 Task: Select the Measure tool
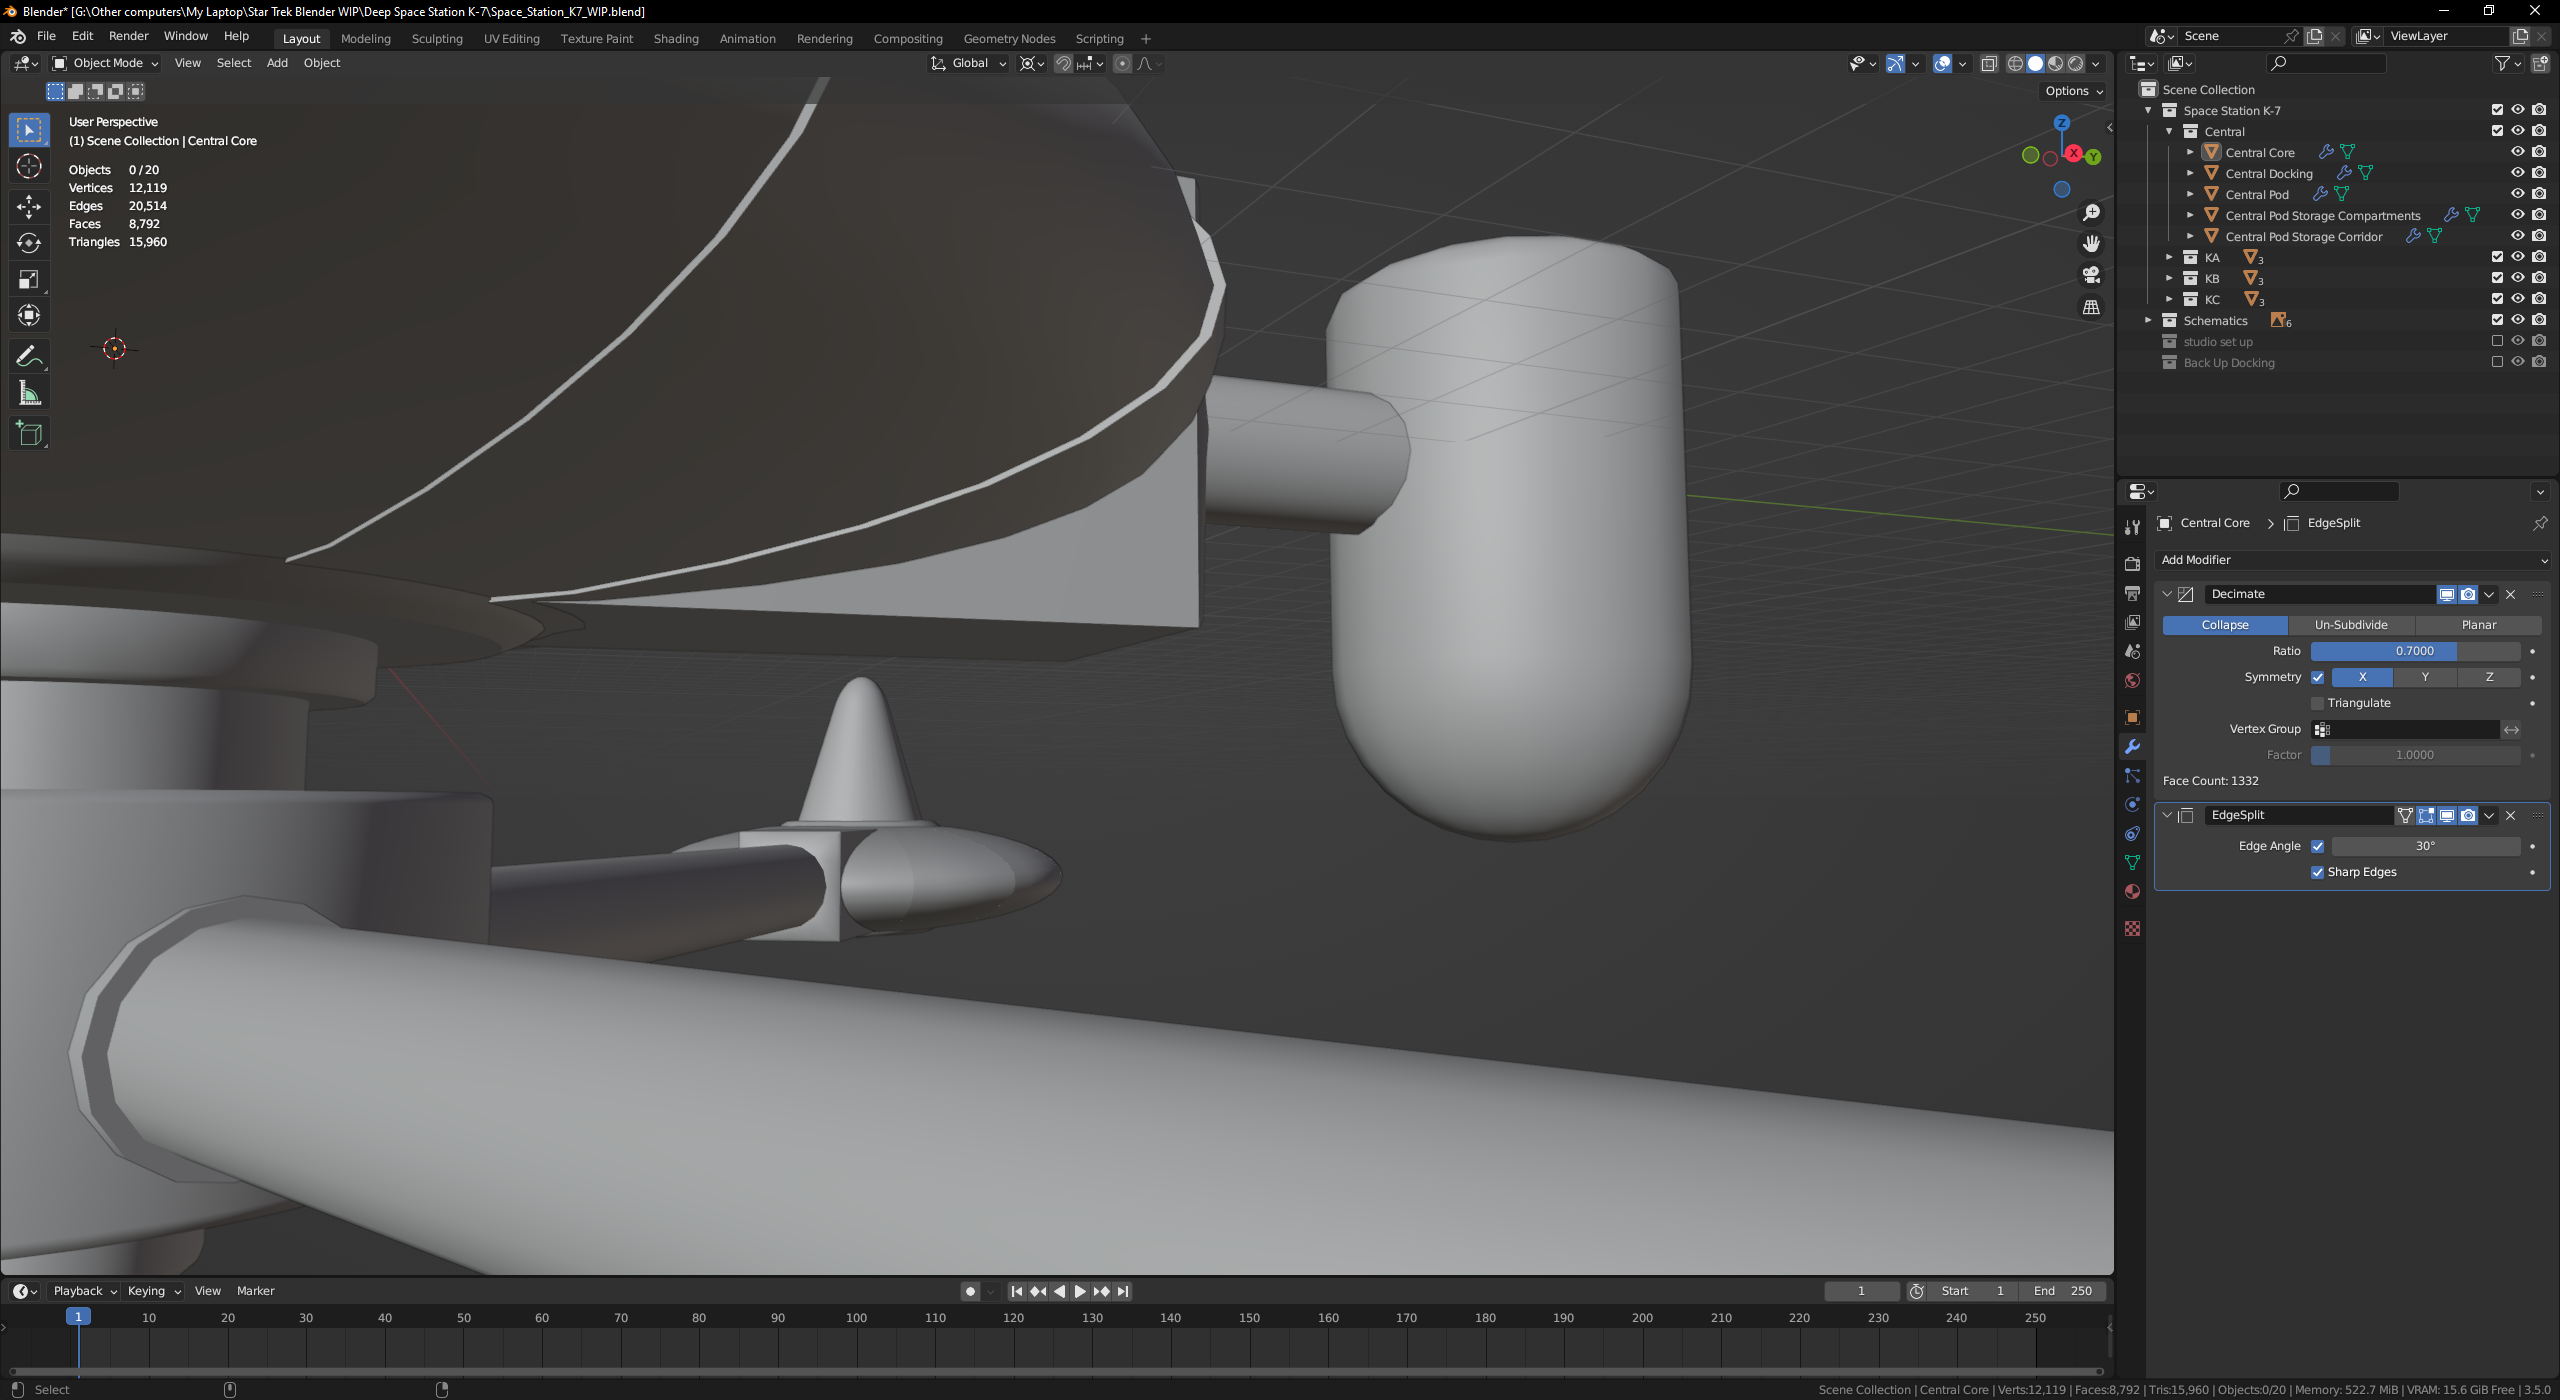[29, 393]
